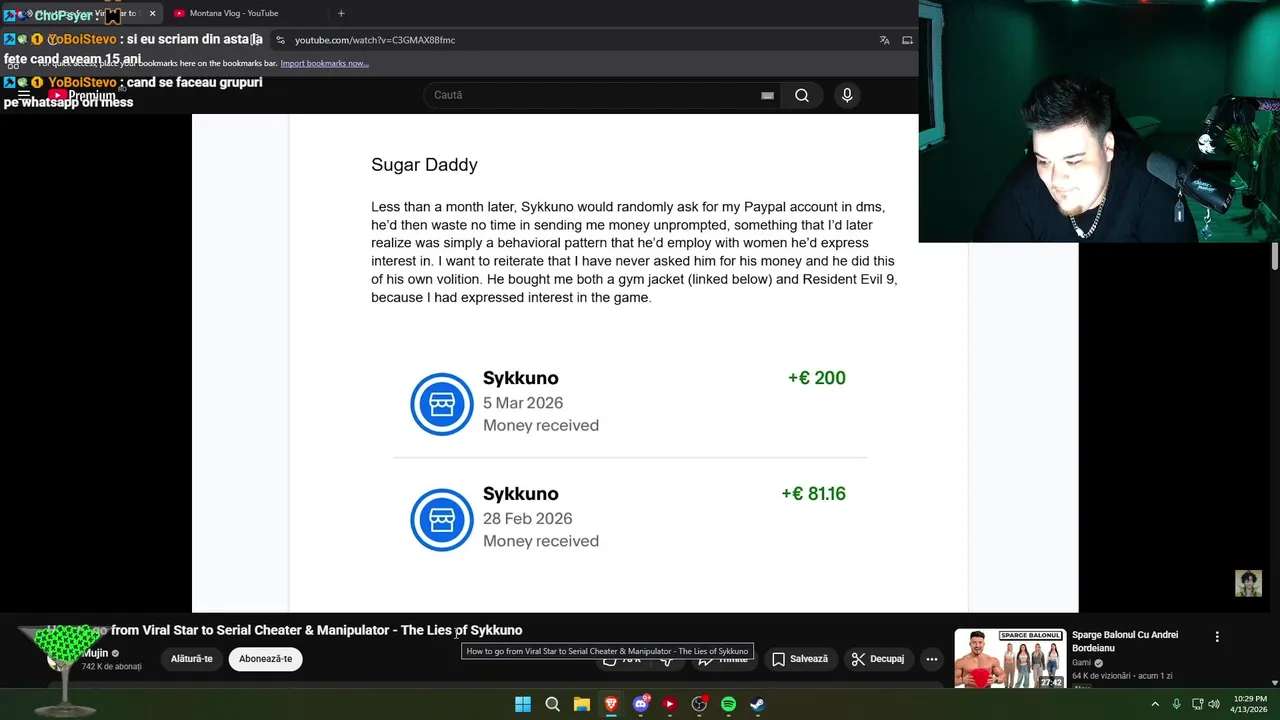The width and height of the screenshot is (1280, 720).
Task: Click the Sugar Daddy heading
Action: coord(424,165)
